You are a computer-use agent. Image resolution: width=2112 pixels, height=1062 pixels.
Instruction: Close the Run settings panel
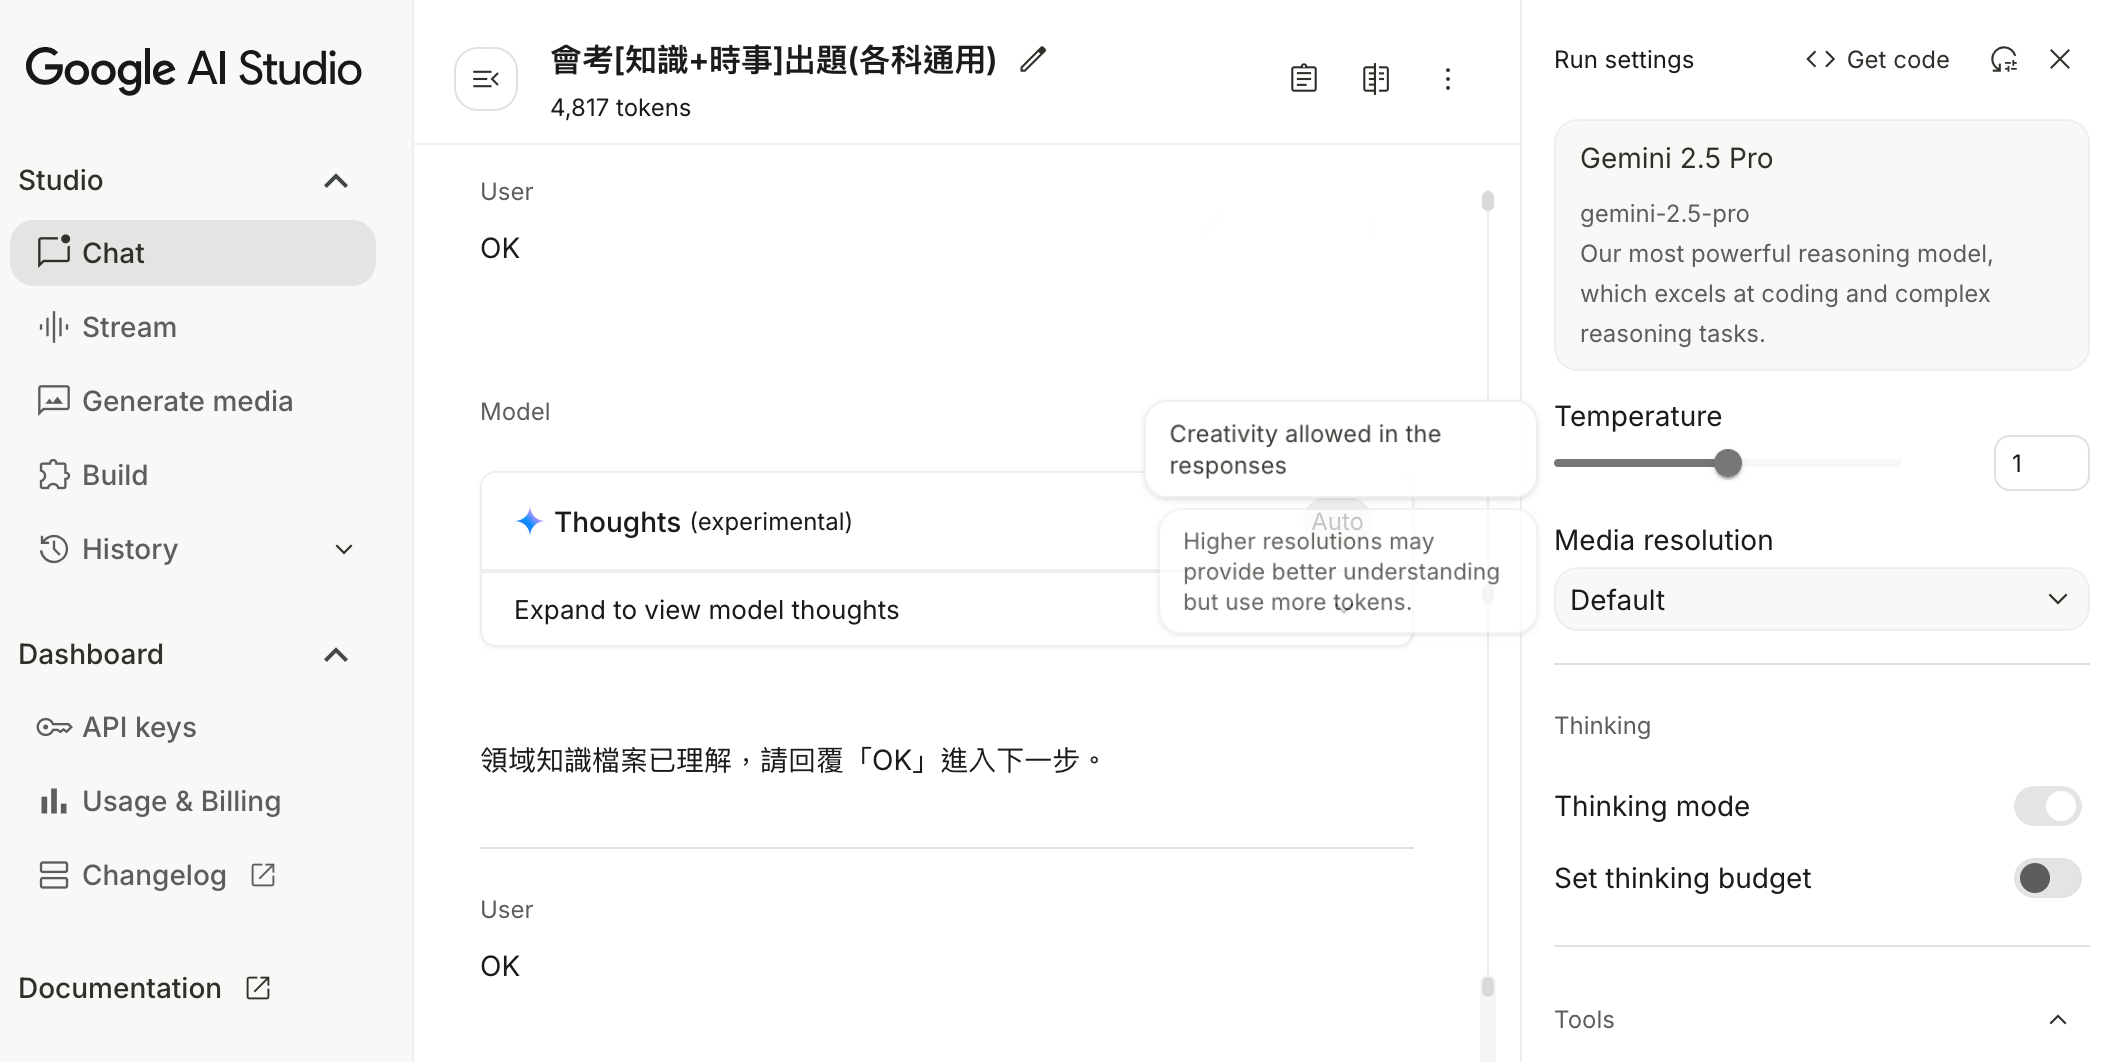click(x=2060, y=60)
